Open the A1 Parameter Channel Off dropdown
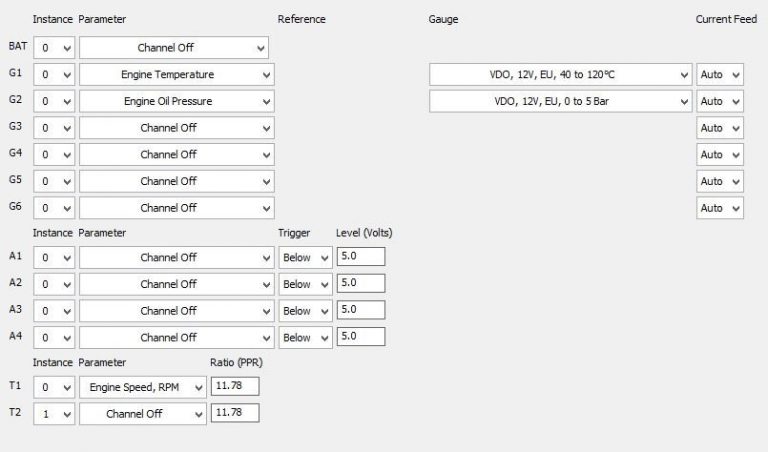 point(177,258)
